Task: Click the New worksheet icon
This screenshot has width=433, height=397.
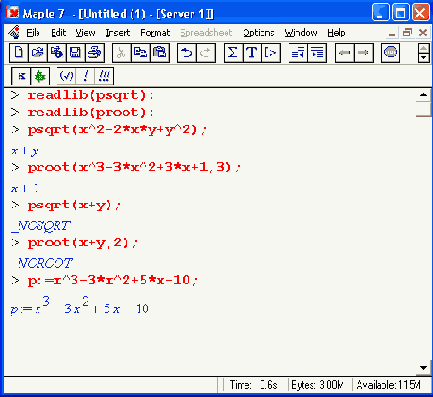Action: 19,53
